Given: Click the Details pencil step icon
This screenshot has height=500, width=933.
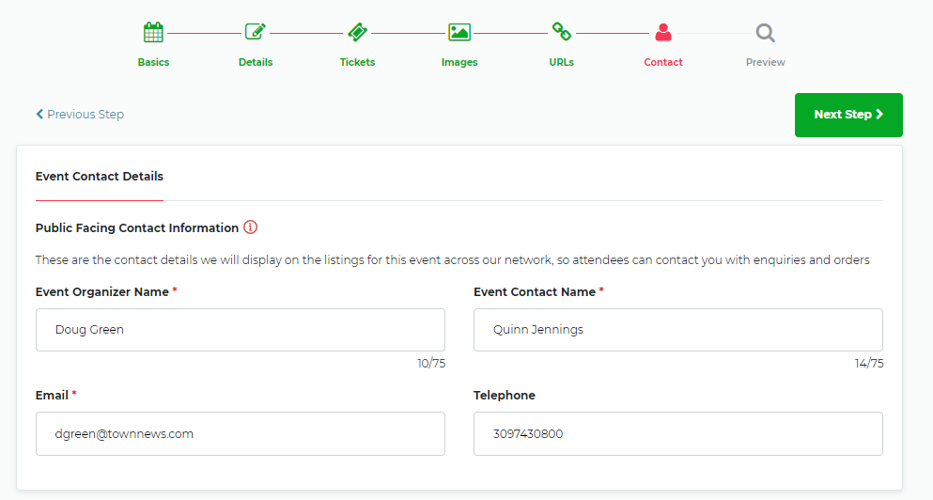Looking at the screenshot, I should tap(255, 32).
